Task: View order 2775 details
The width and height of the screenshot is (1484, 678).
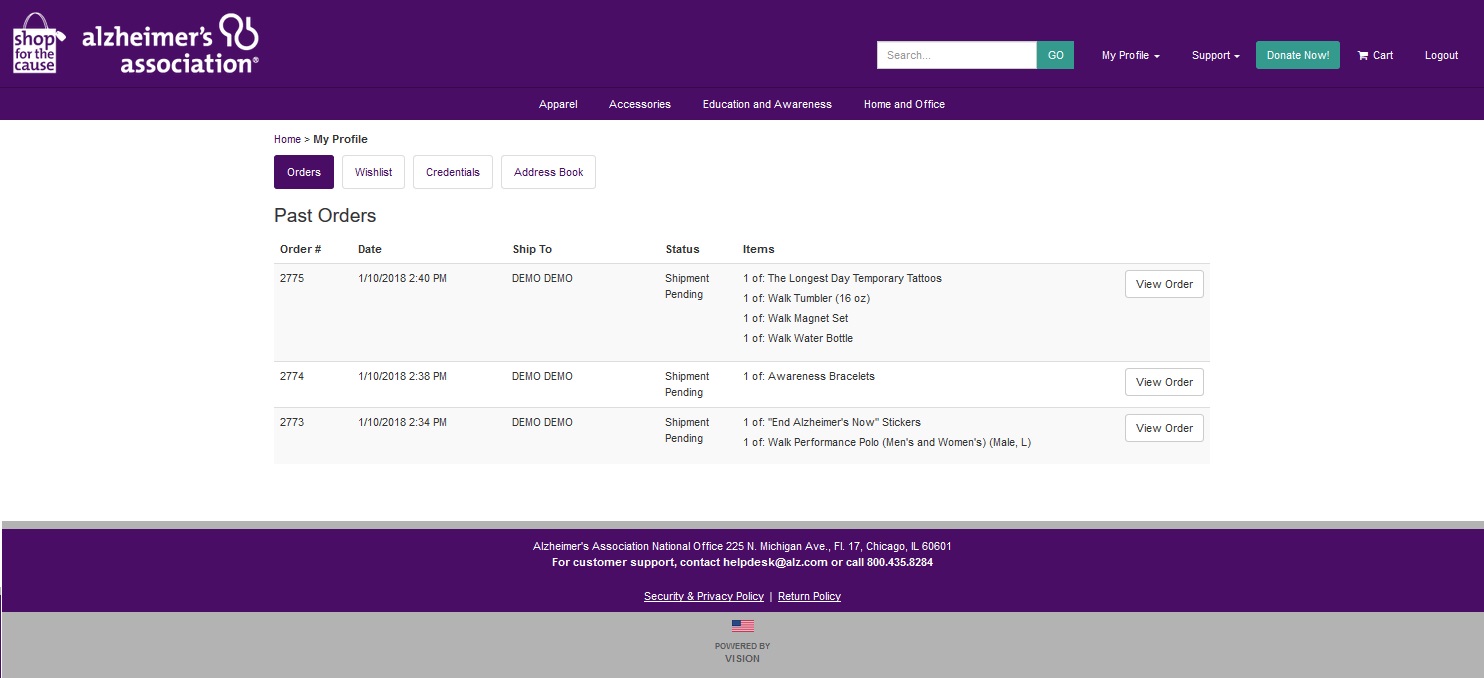Action: coord(1164,284)
